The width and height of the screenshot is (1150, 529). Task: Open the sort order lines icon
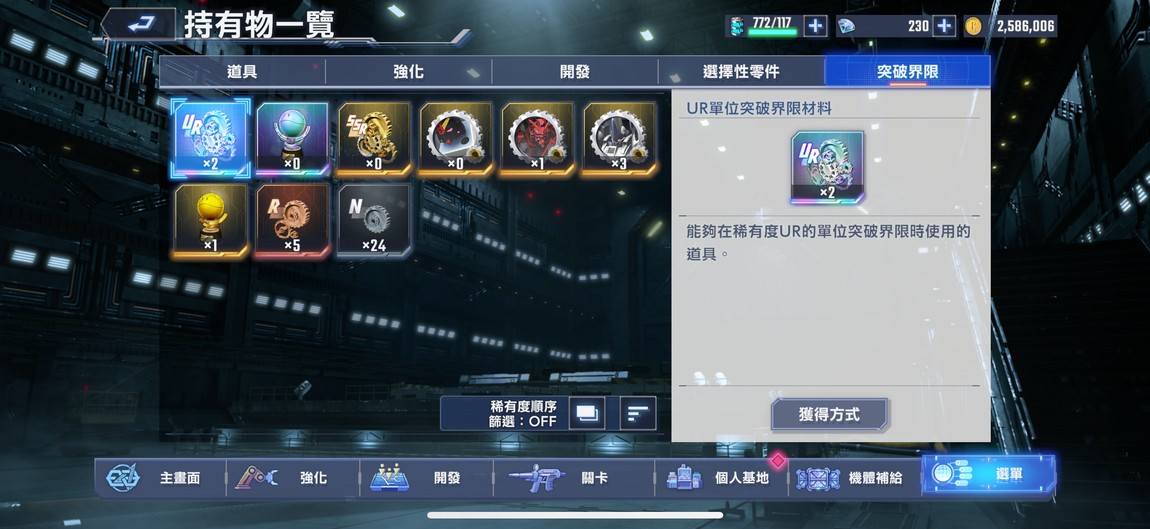pyautogui.click(x=638, y=413)
